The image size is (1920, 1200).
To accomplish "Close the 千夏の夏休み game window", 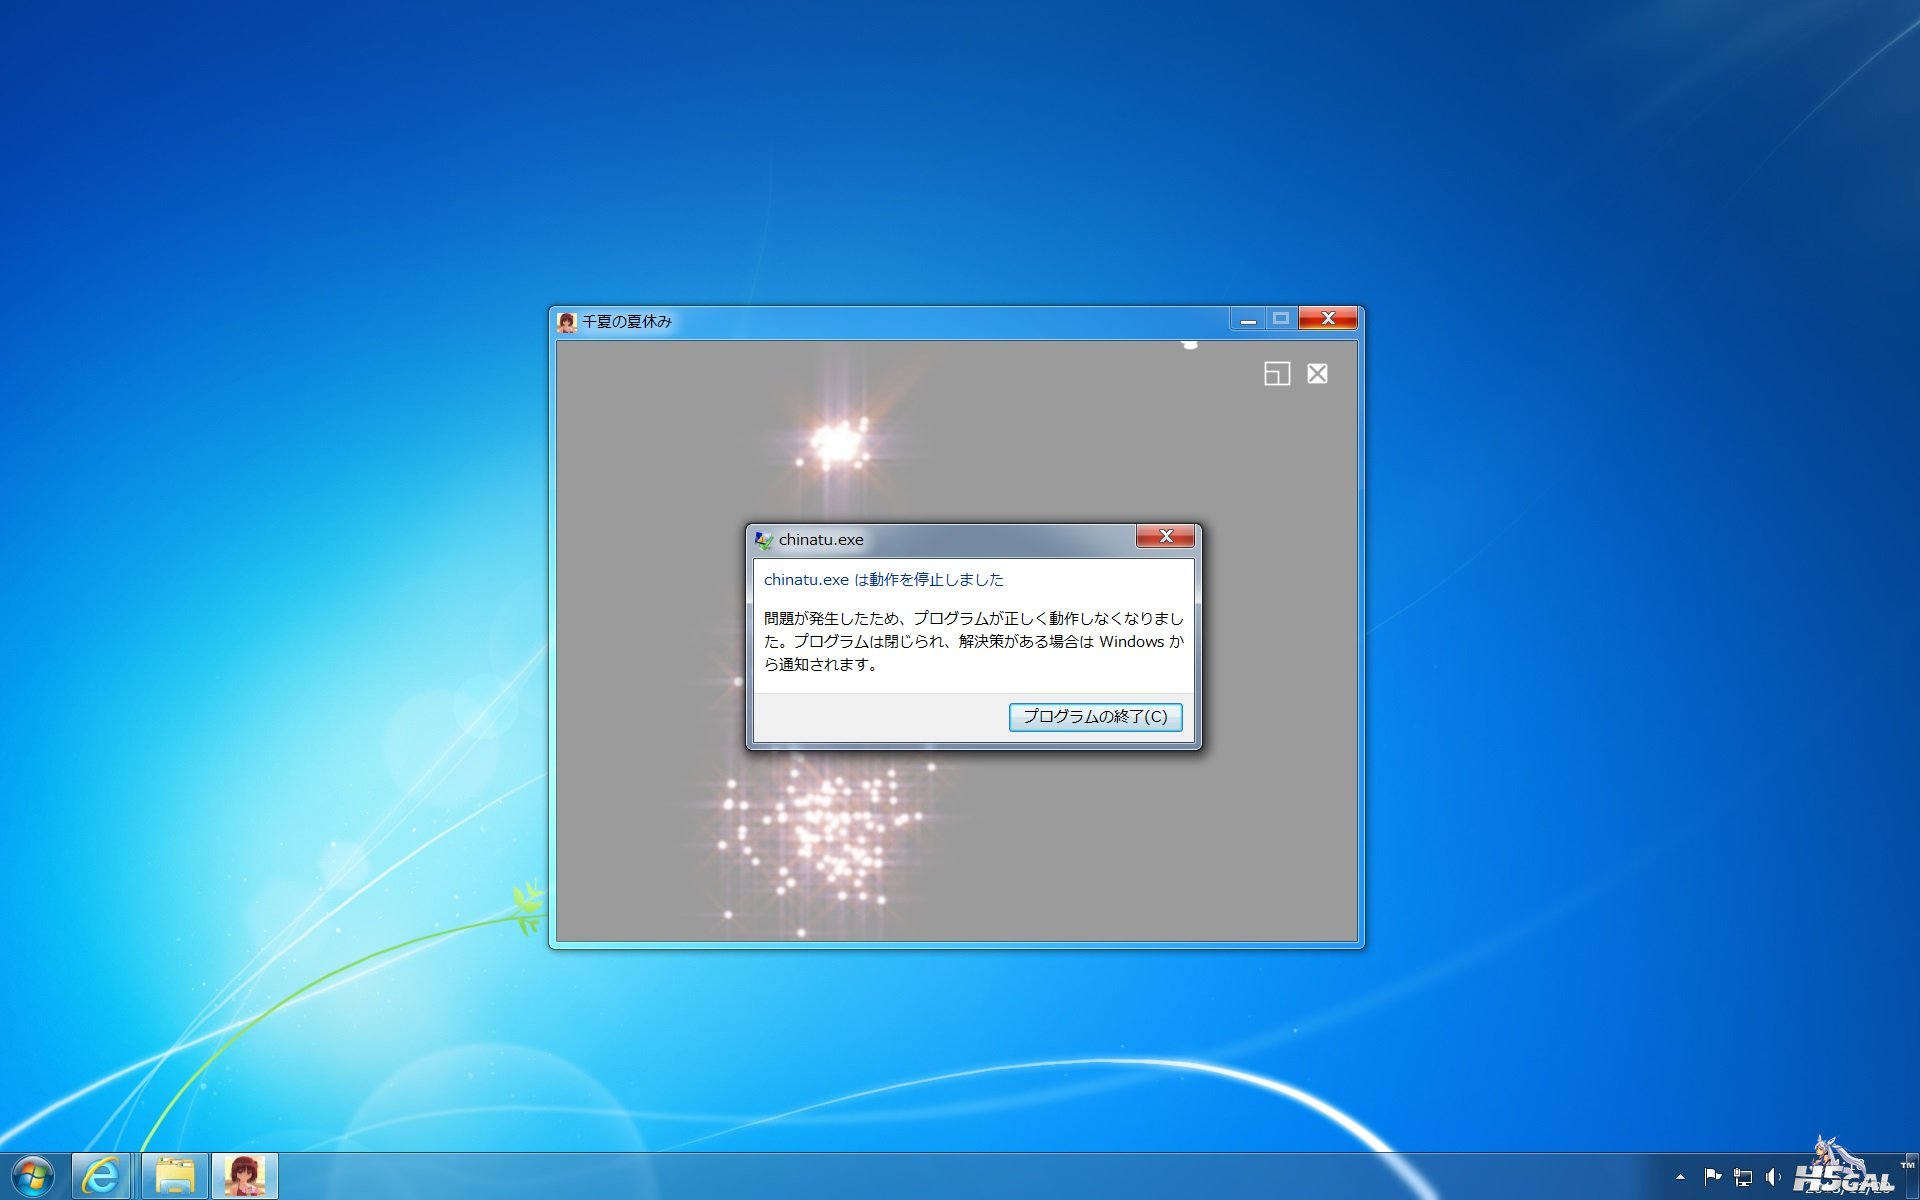I will point(1328,319).
